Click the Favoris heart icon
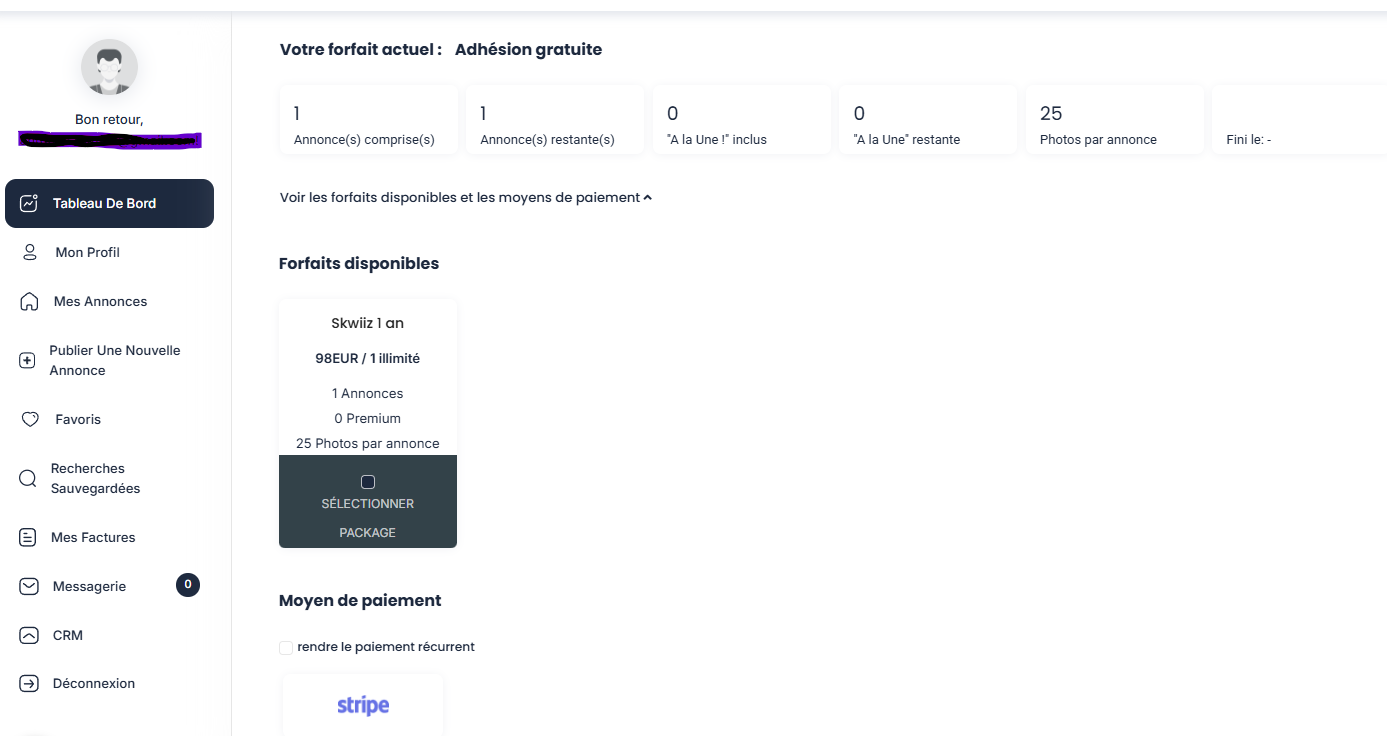Viewport: 1387px width, 736px height. click(29, 420)
